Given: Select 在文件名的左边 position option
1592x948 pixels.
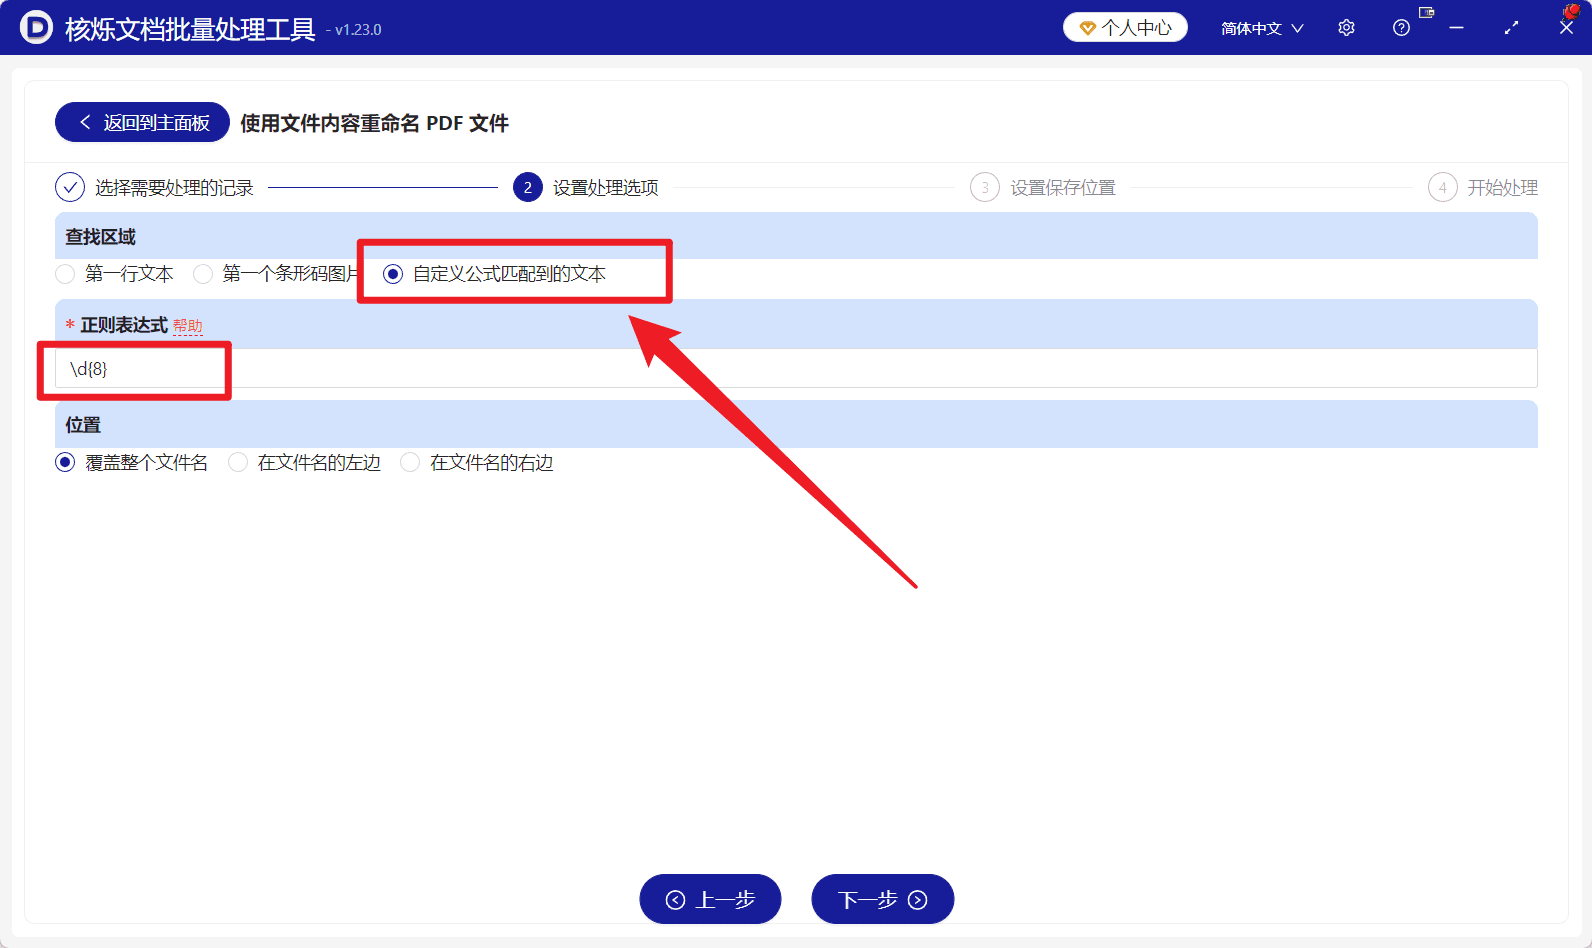Looking at the screenshot, I should tap(305, 462).
